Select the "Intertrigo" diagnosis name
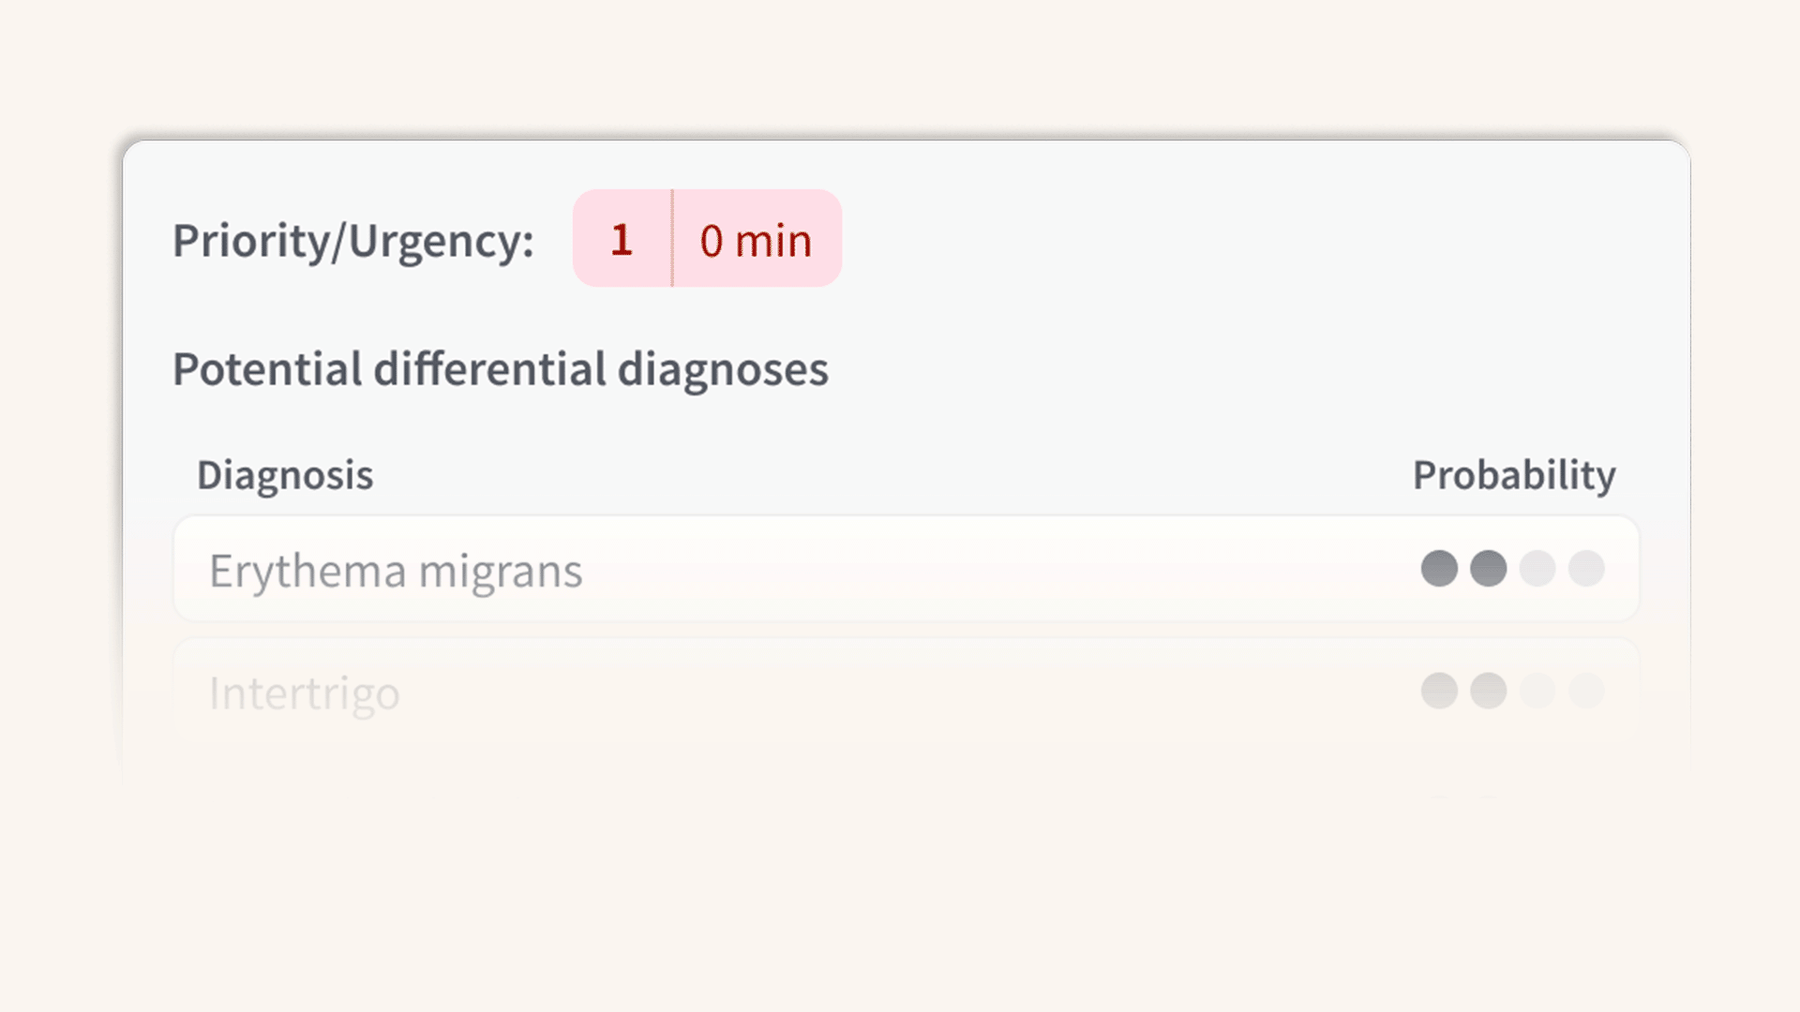Screen dimensions: 1800x1012 tap(304, 693)
